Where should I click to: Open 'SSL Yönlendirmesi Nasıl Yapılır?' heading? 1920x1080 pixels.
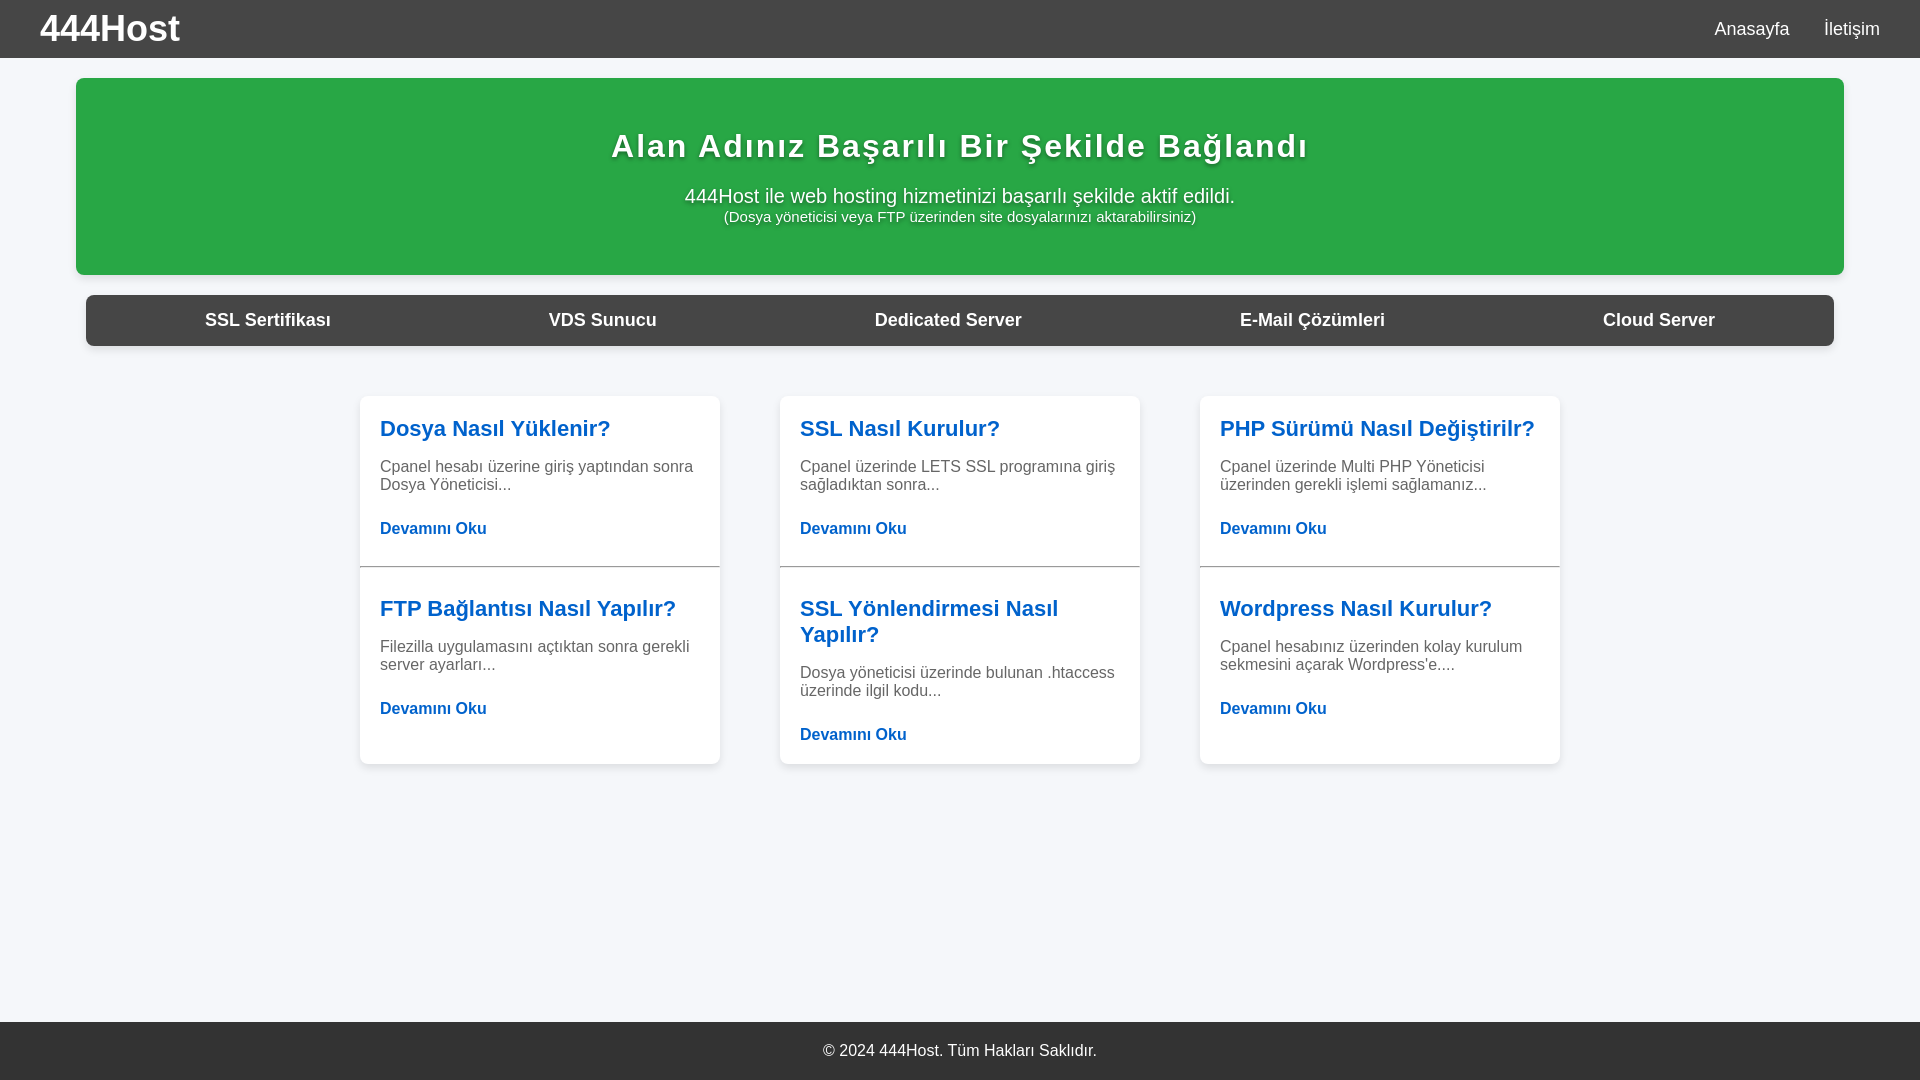click(x=929, y=621)
